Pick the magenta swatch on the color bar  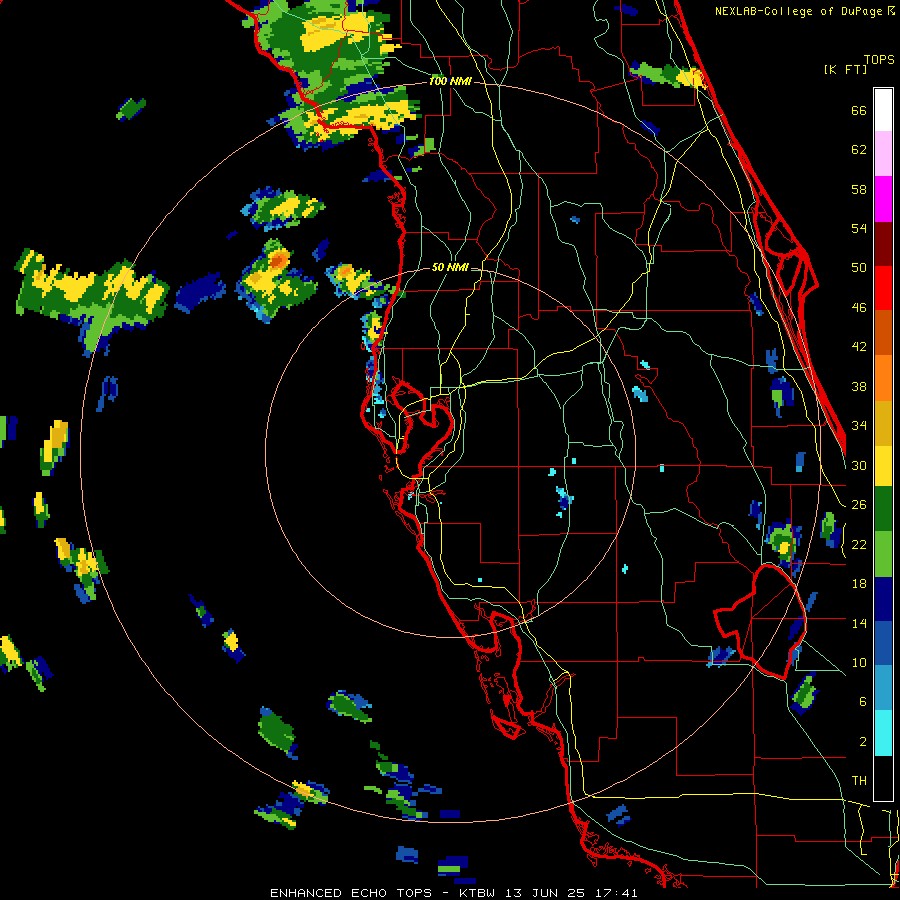[883, 199]
